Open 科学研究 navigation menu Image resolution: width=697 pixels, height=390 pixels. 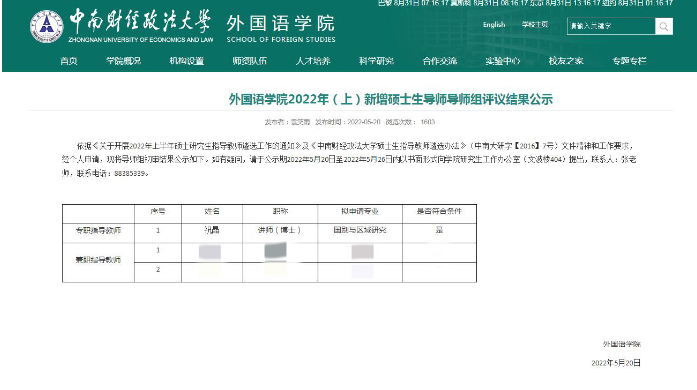[x=376, y=61]
